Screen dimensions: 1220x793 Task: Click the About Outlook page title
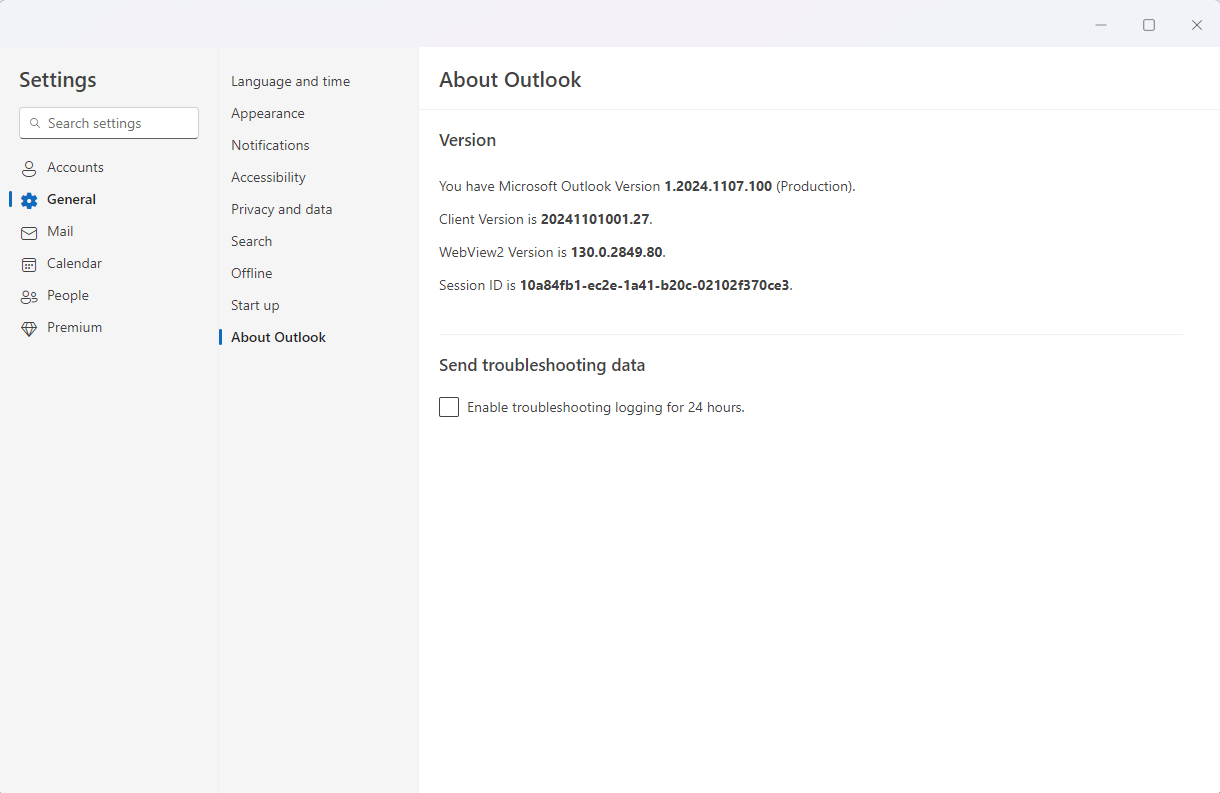(x=510, y=80)
